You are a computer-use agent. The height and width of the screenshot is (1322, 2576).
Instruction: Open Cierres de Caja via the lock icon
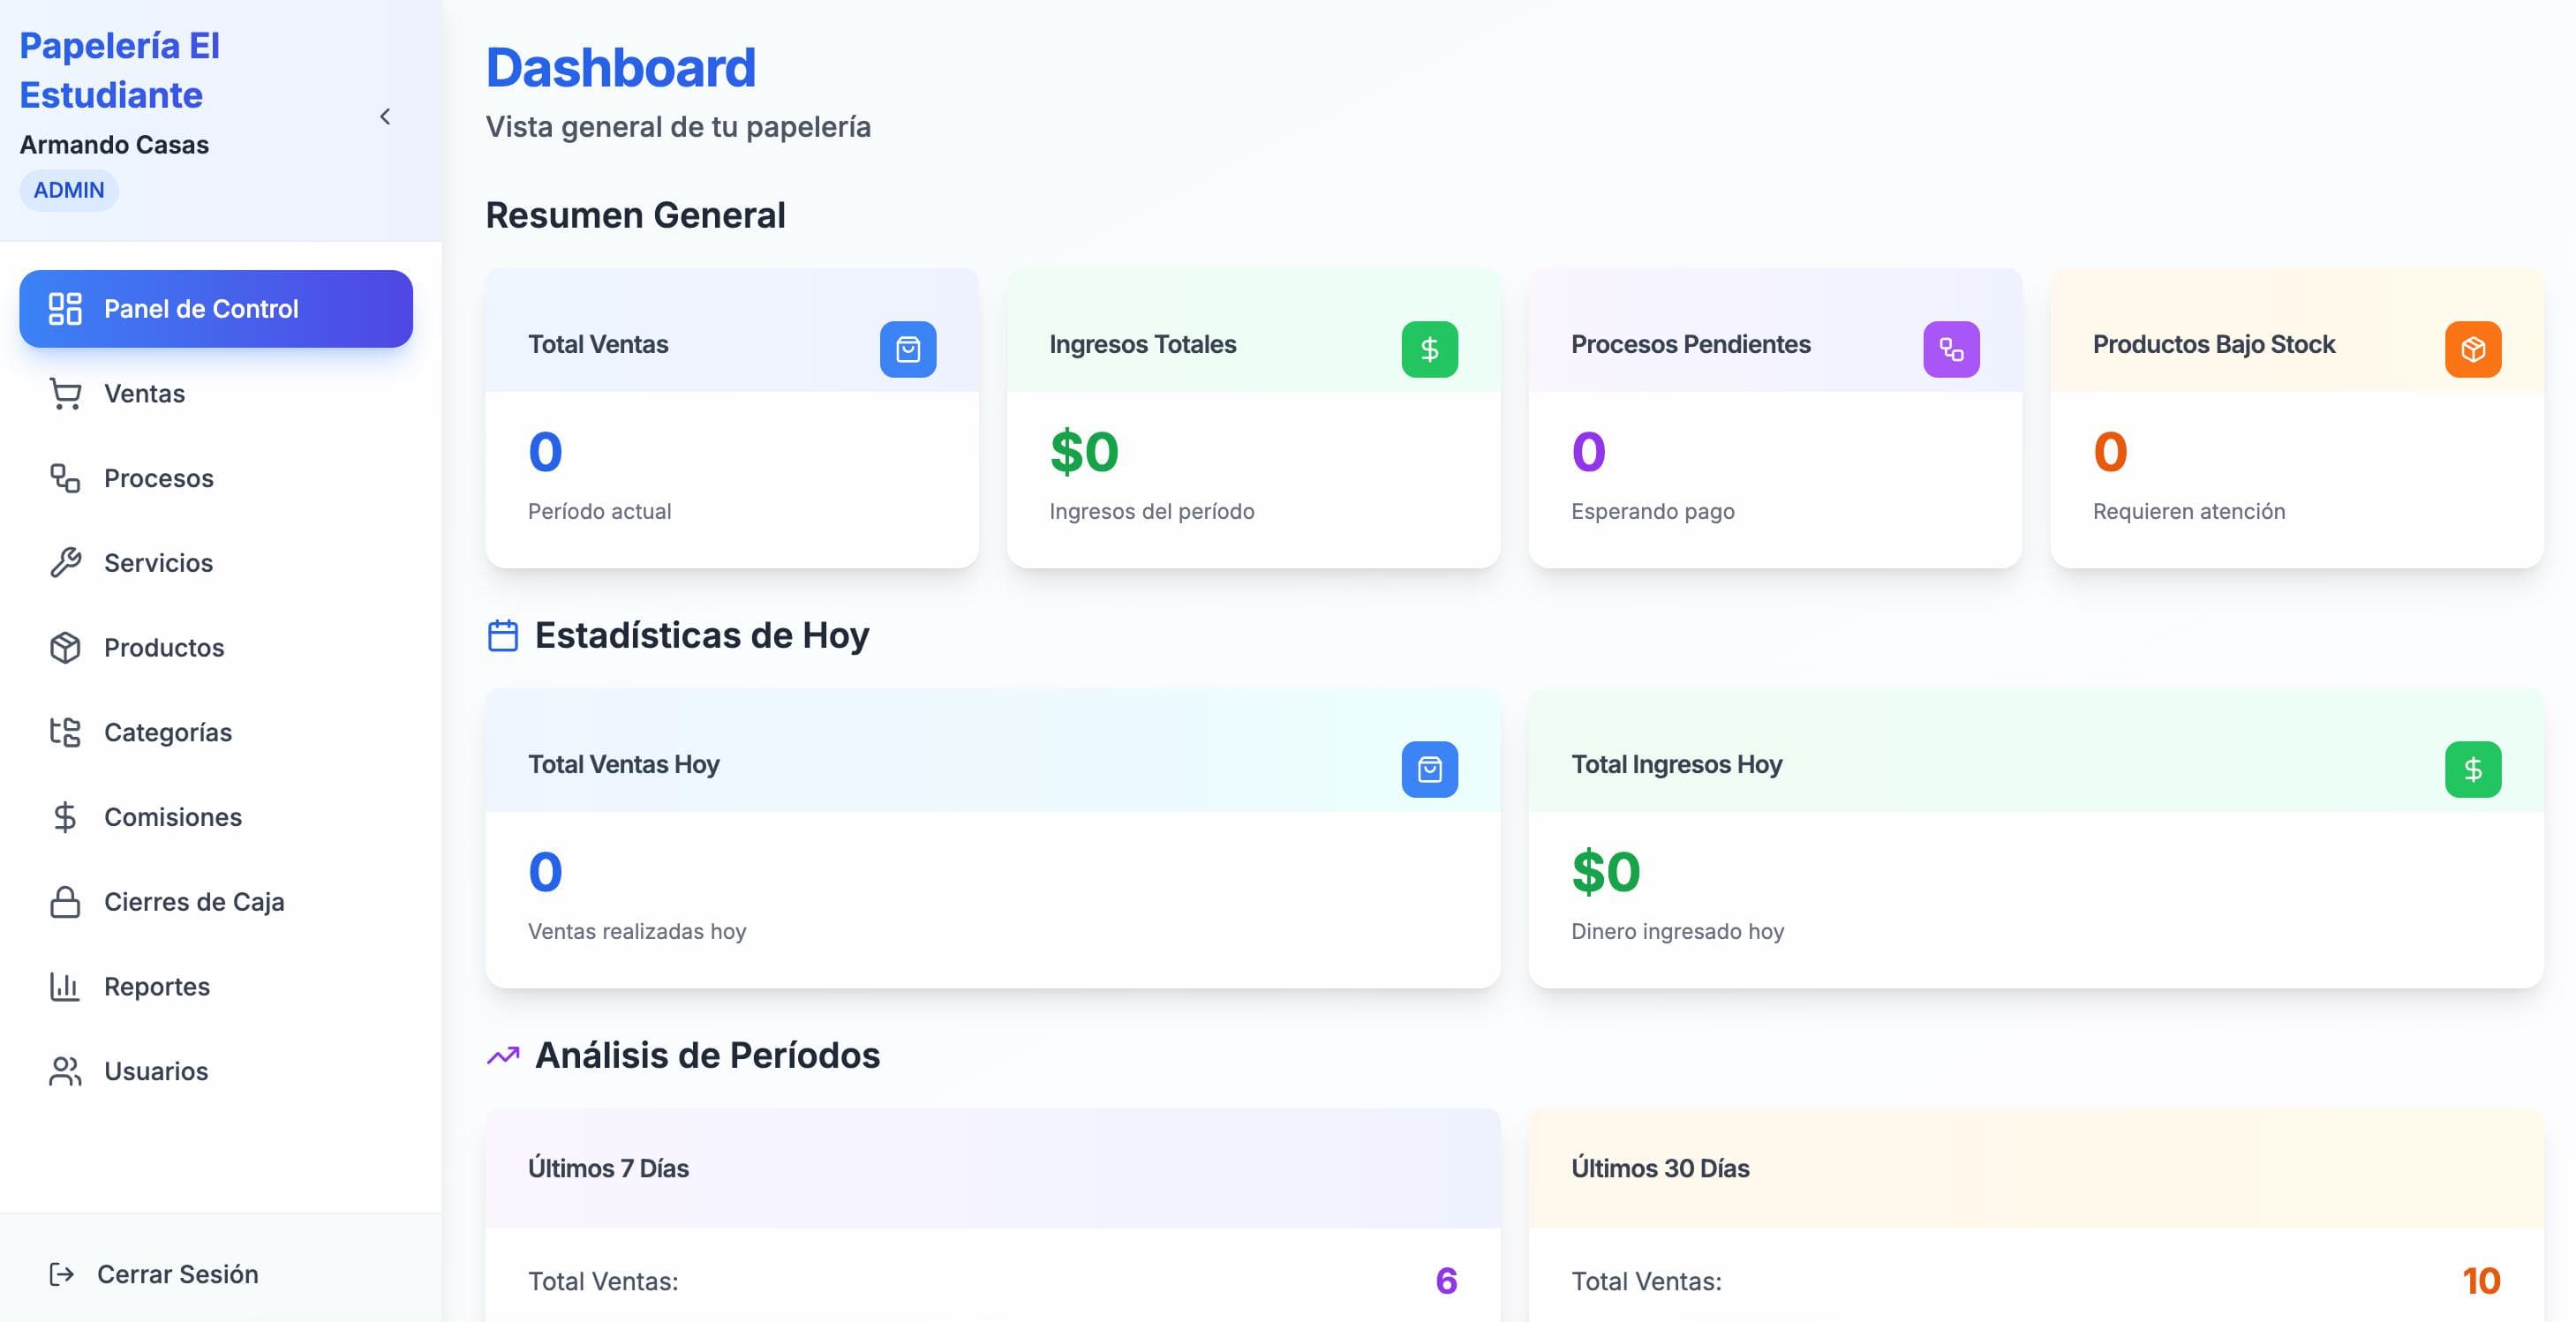[65, 901]
